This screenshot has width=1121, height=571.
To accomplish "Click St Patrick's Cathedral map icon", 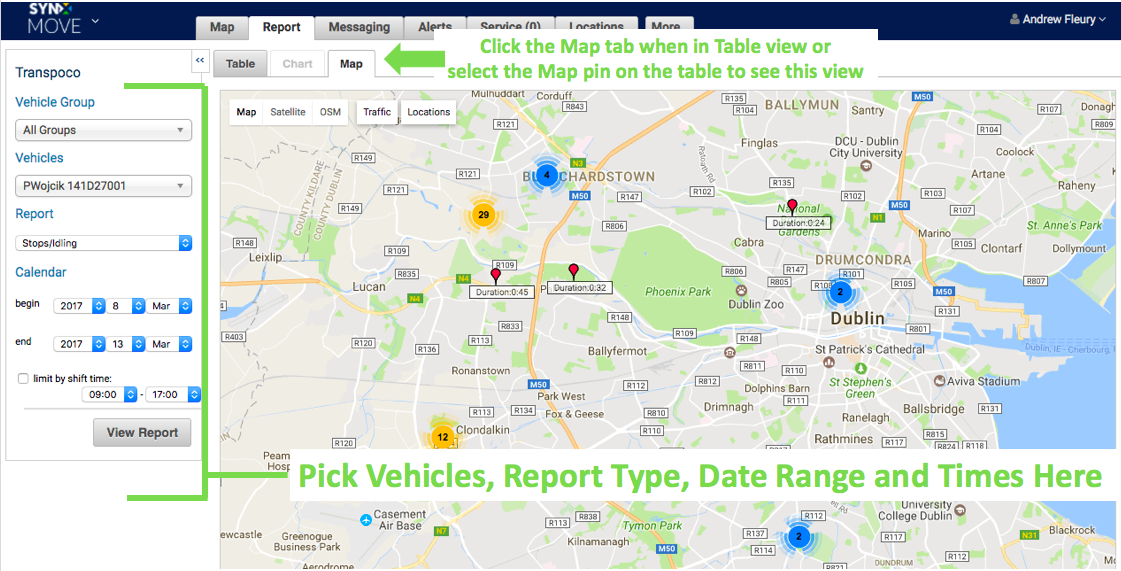I will (829, 362).
